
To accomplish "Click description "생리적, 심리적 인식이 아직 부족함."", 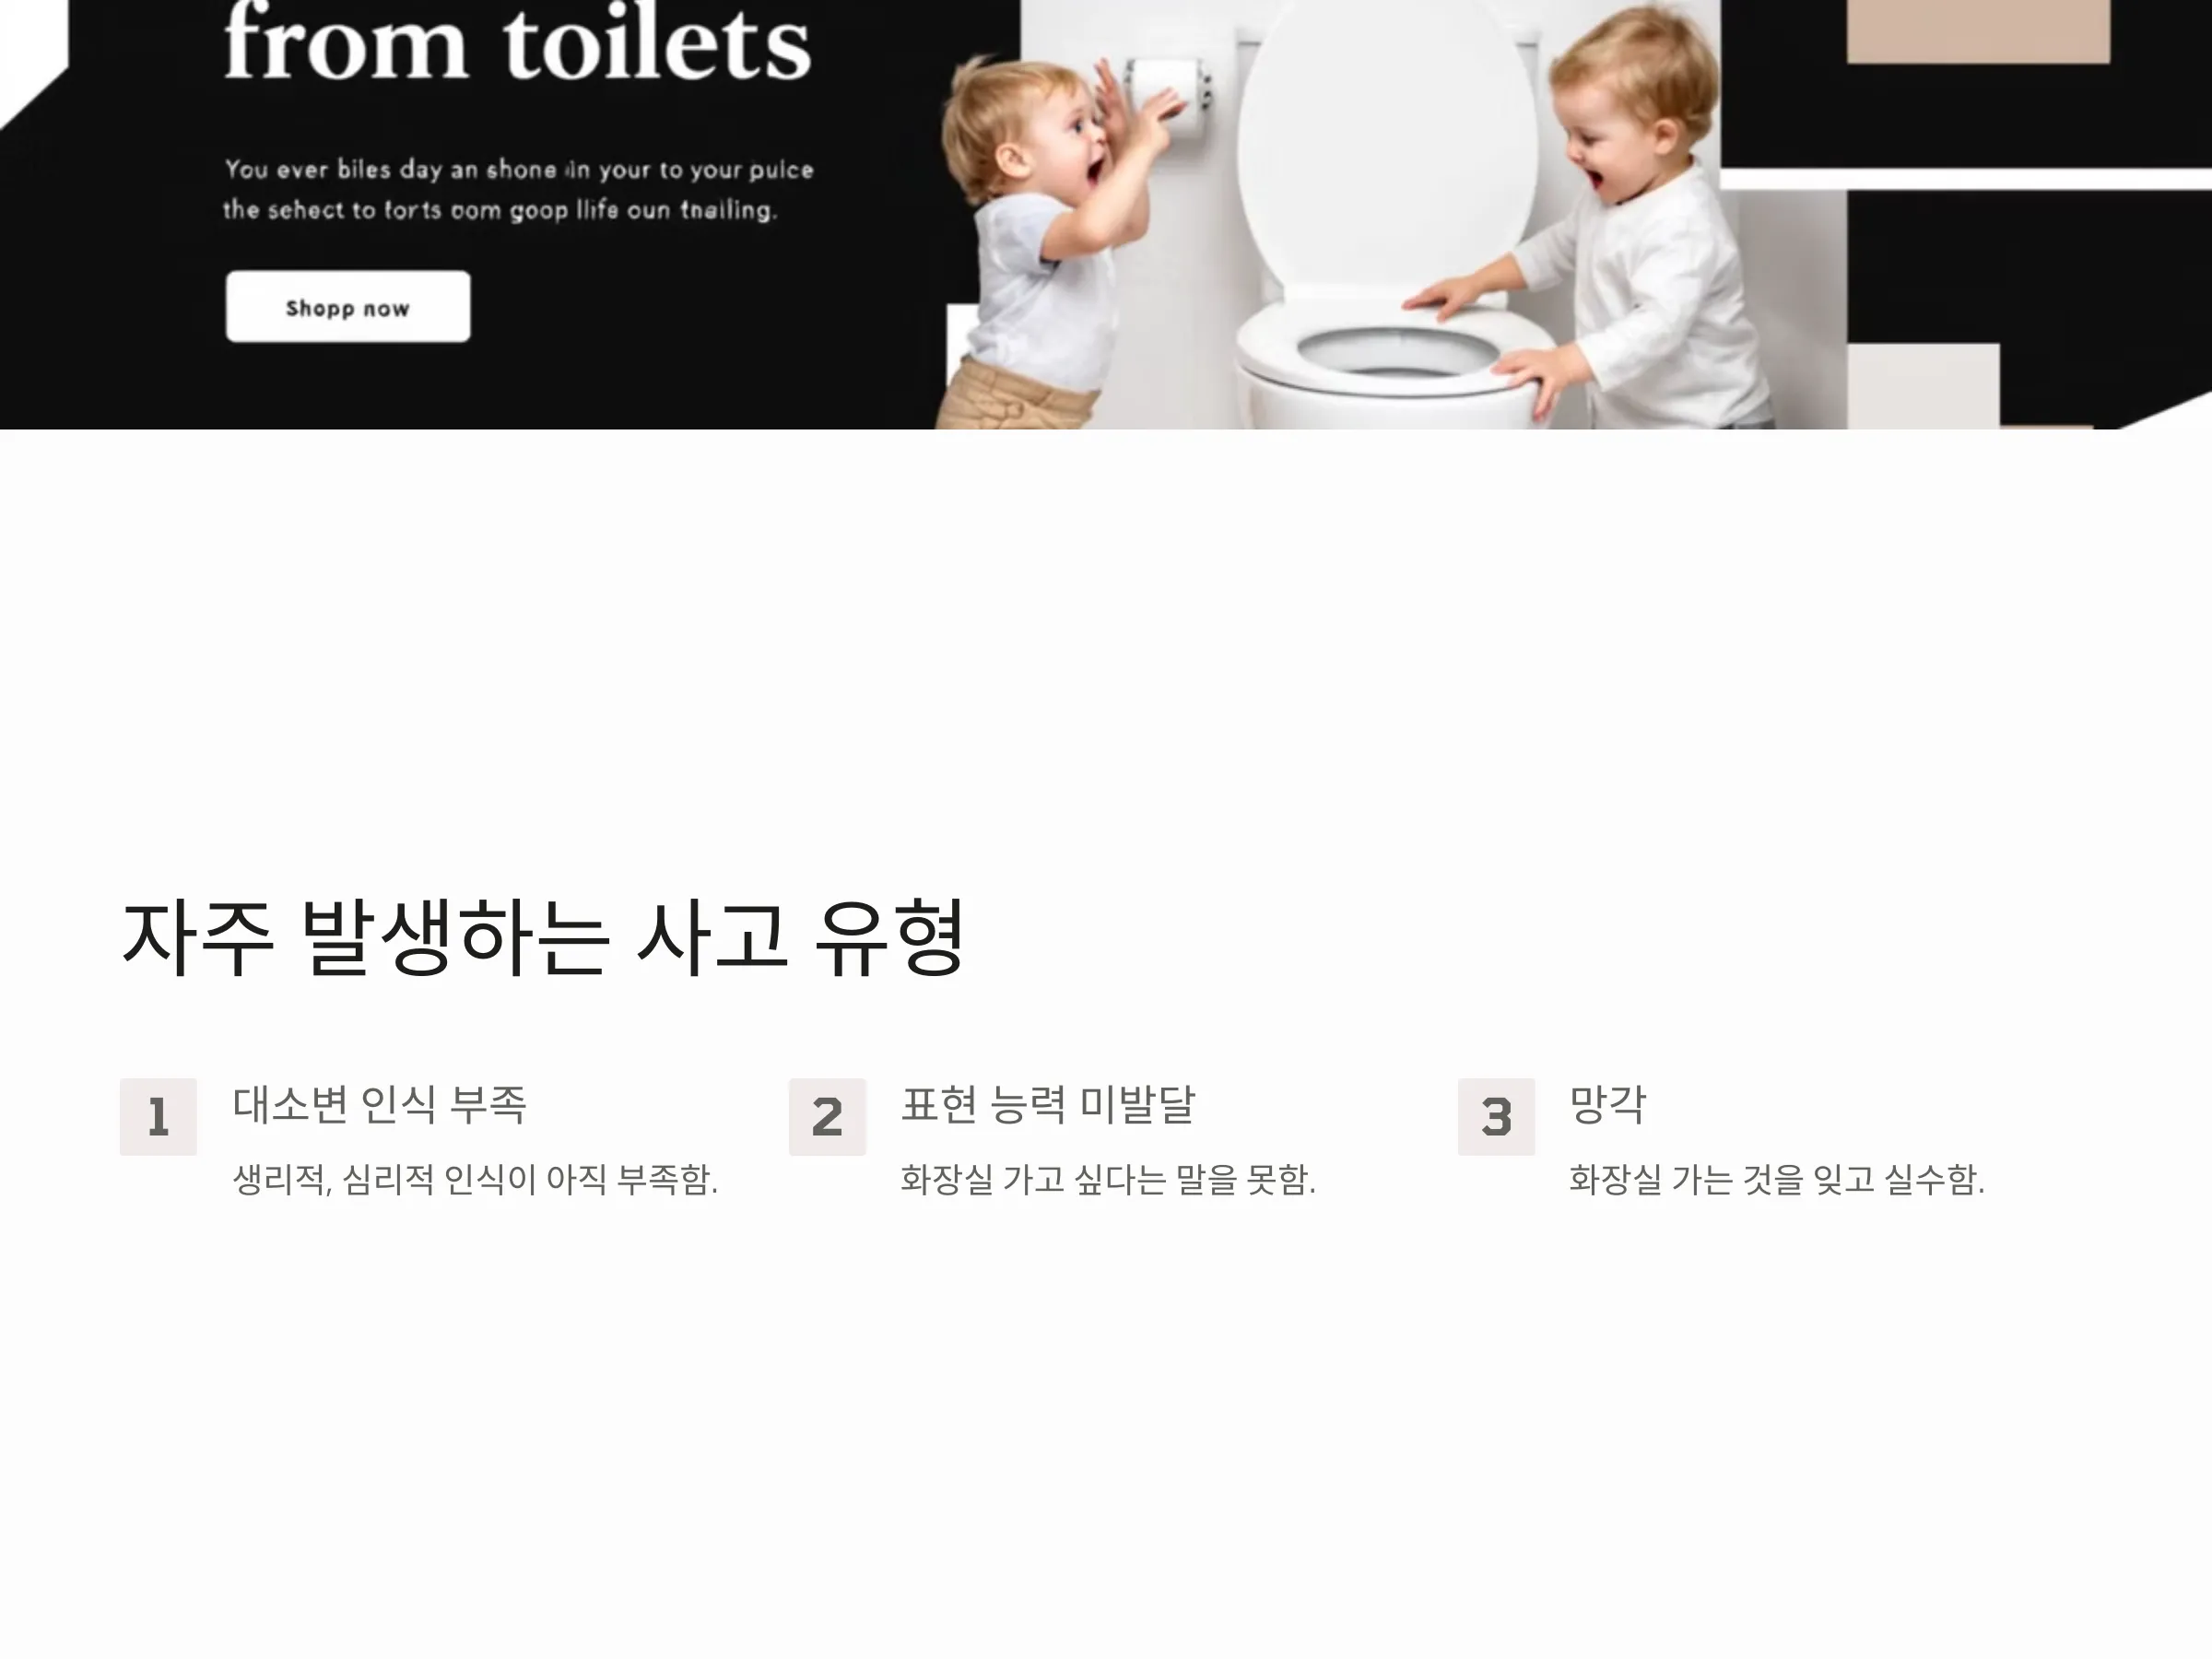I will 475,1180.
